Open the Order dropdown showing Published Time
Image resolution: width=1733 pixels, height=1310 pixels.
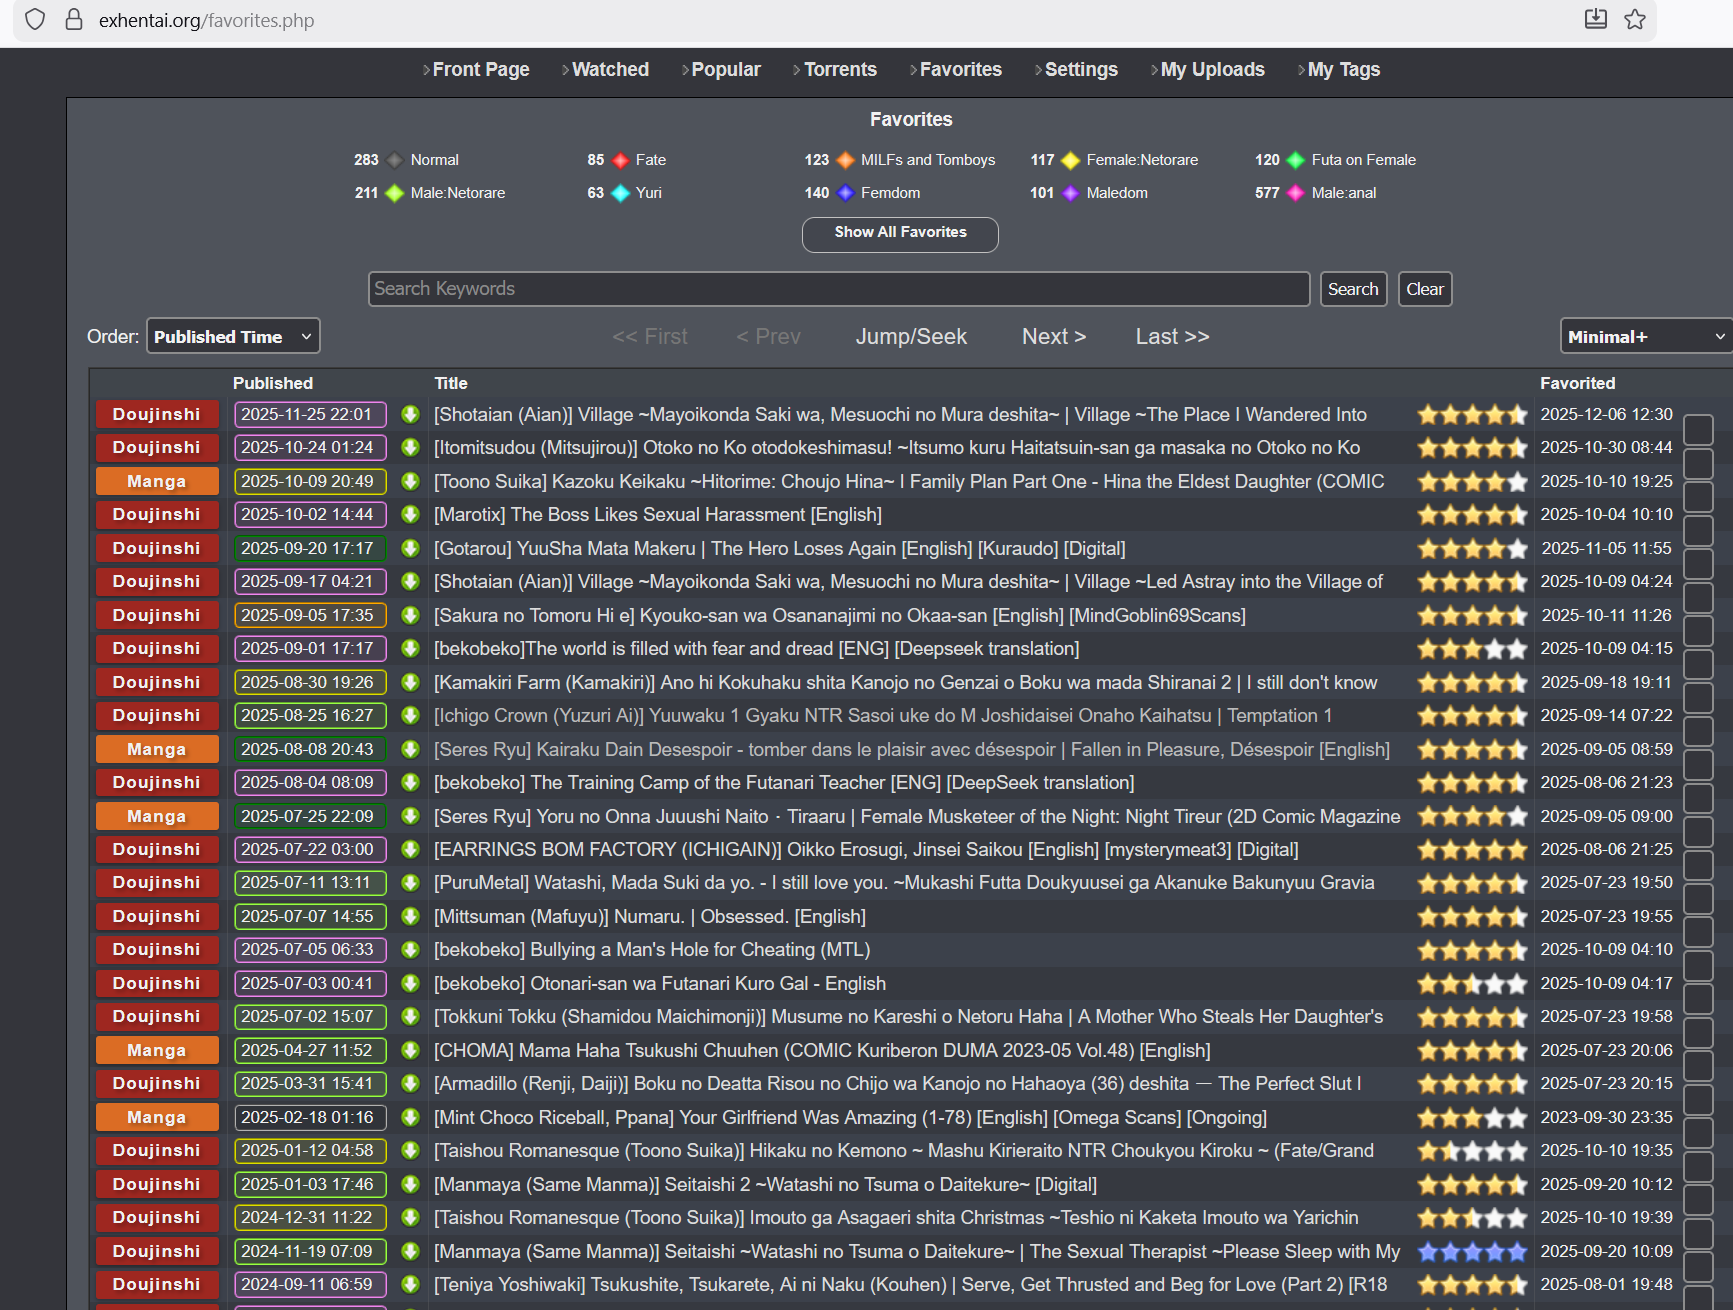click(x=233, y=336)
